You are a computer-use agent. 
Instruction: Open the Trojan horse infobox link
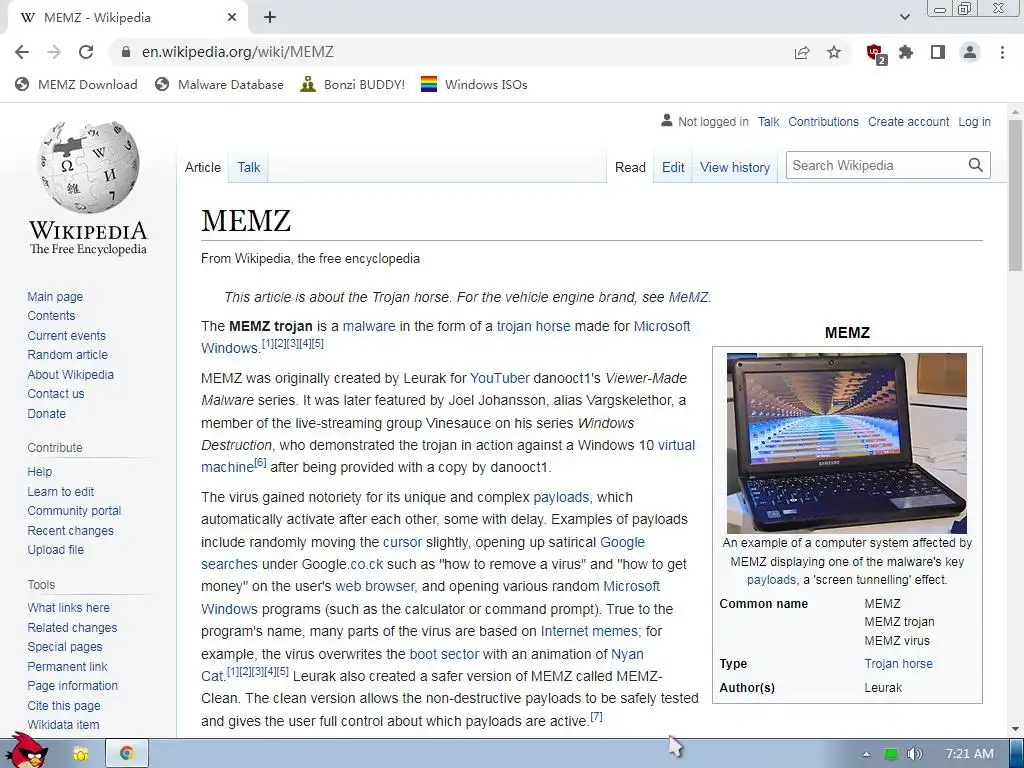coord(899,664)
